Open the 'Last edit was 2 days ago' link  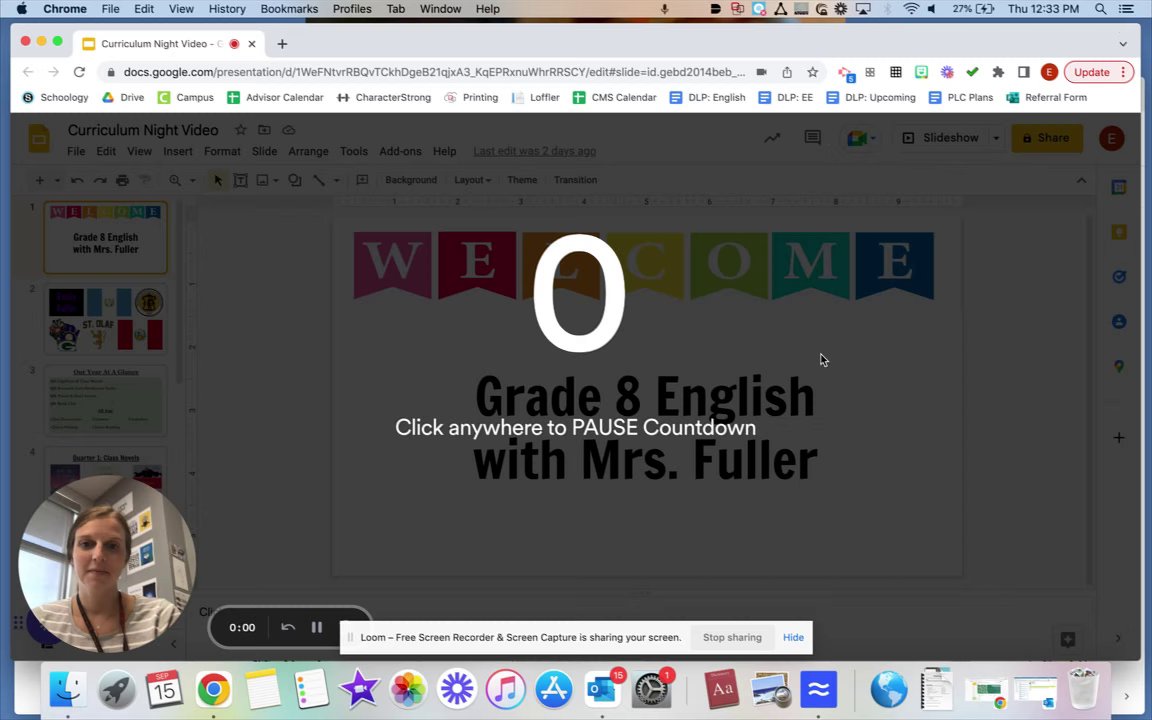(x=534, y=151)
